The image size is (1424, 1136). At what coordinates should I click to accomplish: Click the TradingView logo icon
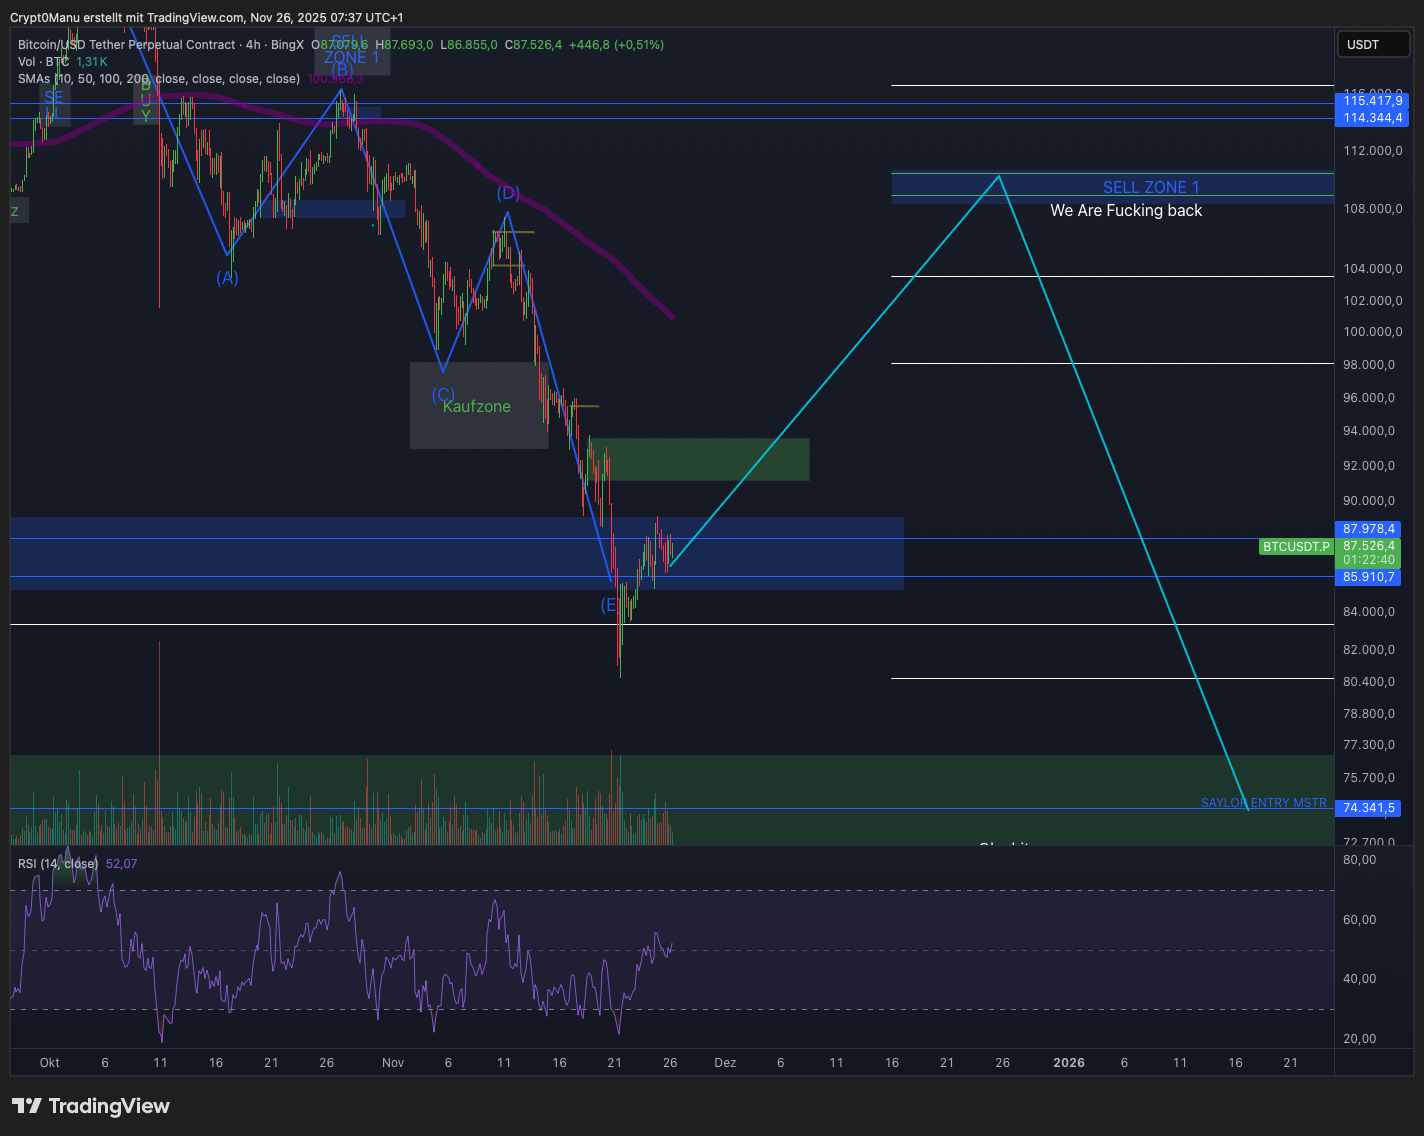[x=27, y=1105]
